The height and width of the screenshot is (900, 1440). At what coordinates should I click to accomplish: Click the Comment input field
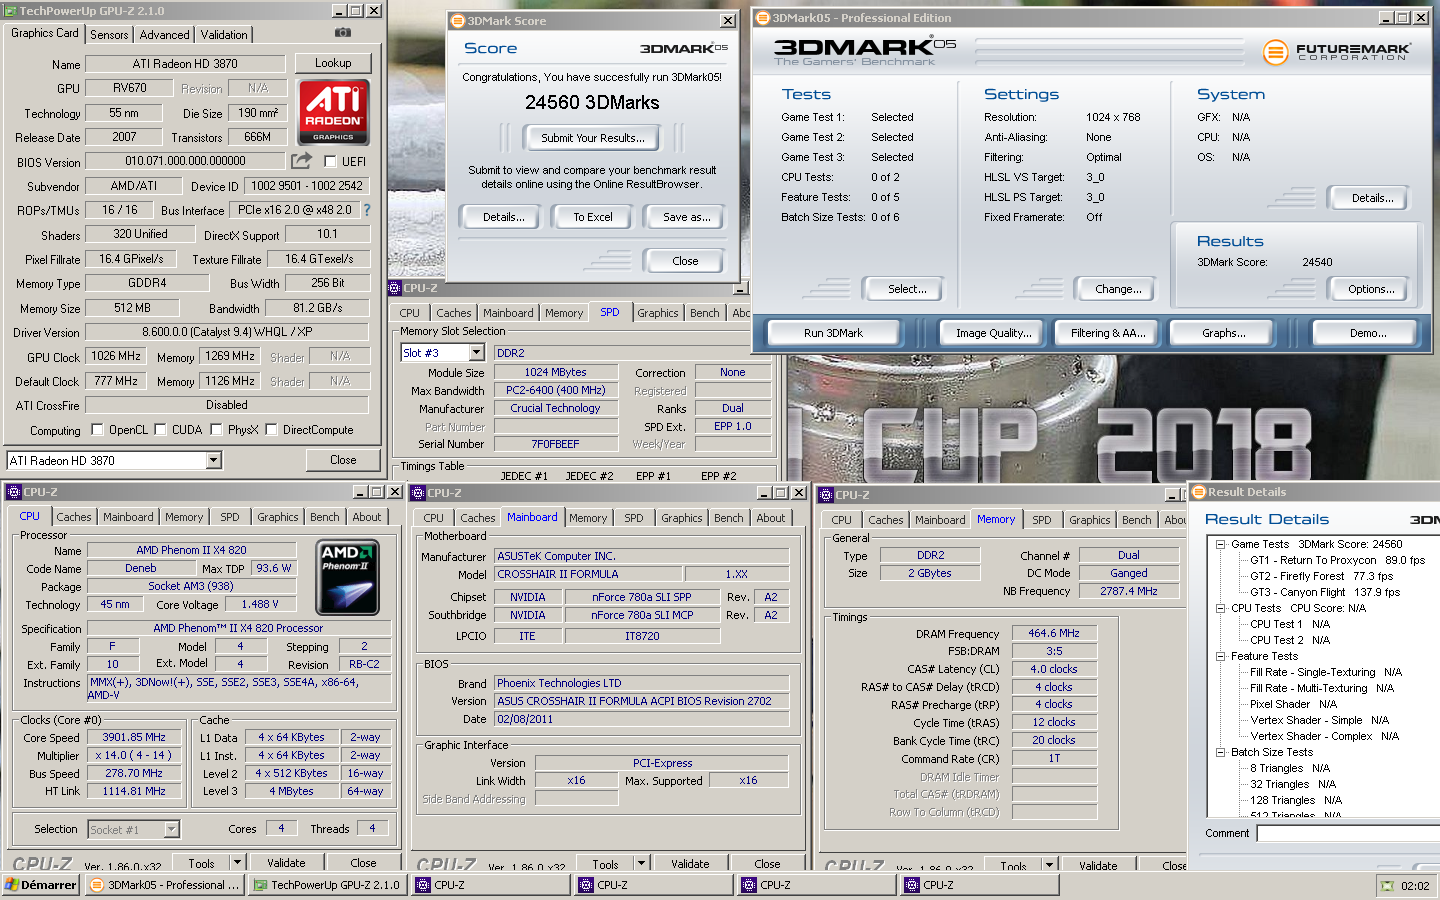(1347, 833)
